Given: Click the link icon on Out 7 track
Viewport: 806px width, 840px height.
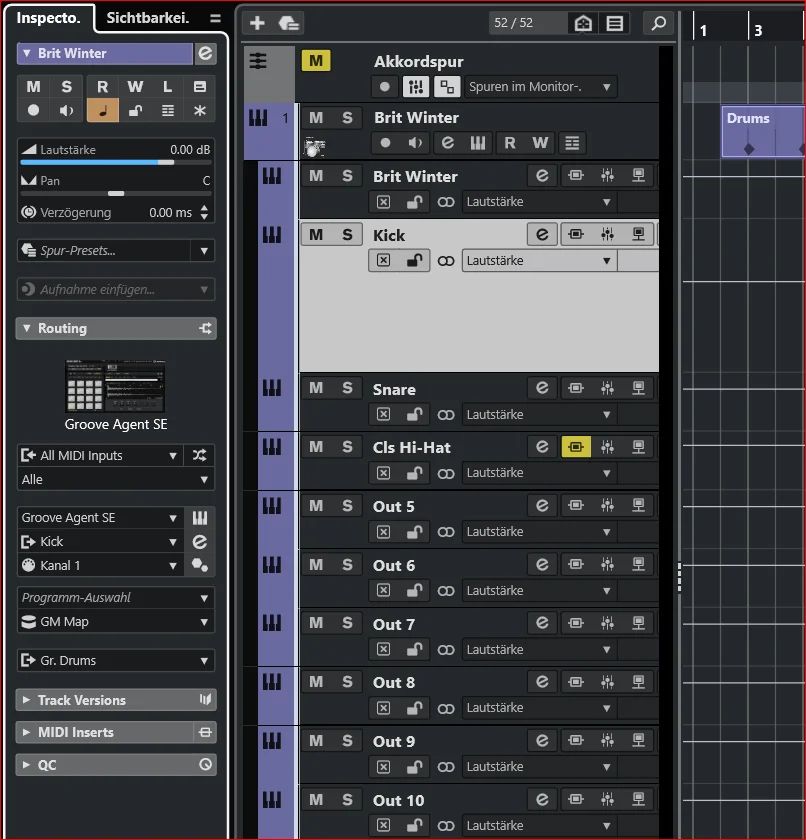Looking at the screenshot, I should tap(446, 649).
